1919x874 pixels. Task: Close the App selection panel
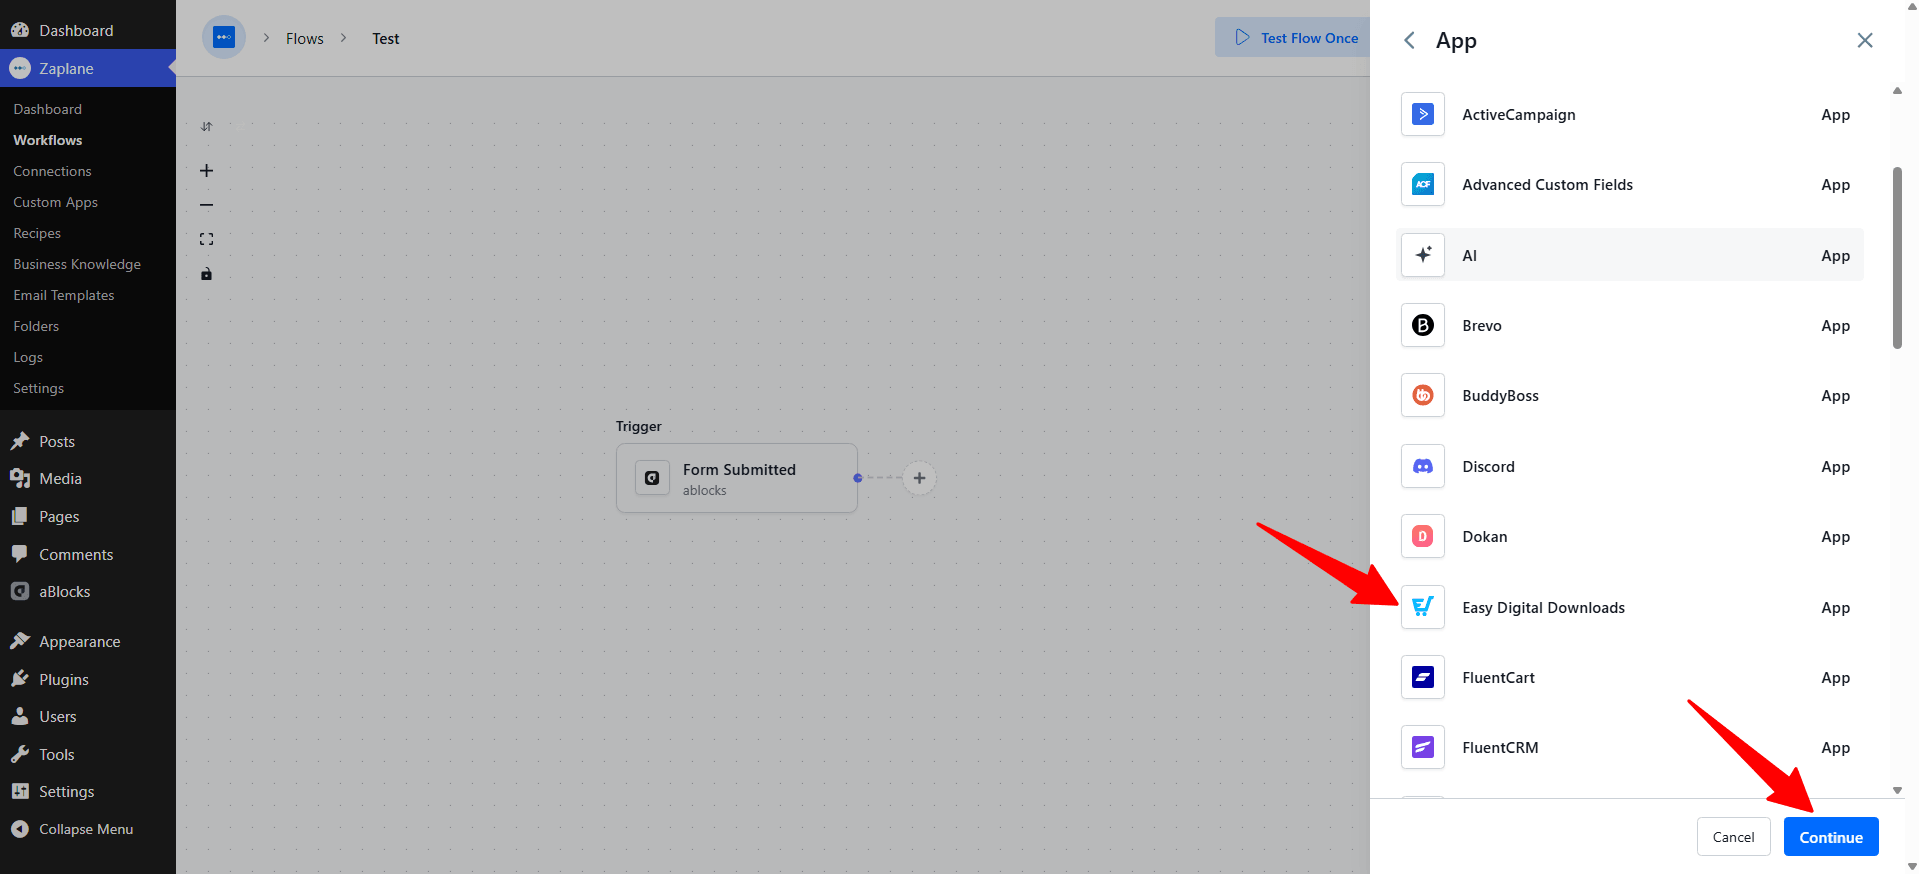pos(1865,40)
